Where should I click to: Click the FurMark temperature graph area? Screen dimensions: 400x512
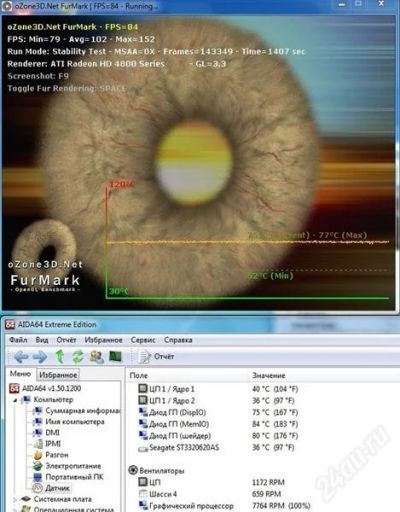coord(247,240)
